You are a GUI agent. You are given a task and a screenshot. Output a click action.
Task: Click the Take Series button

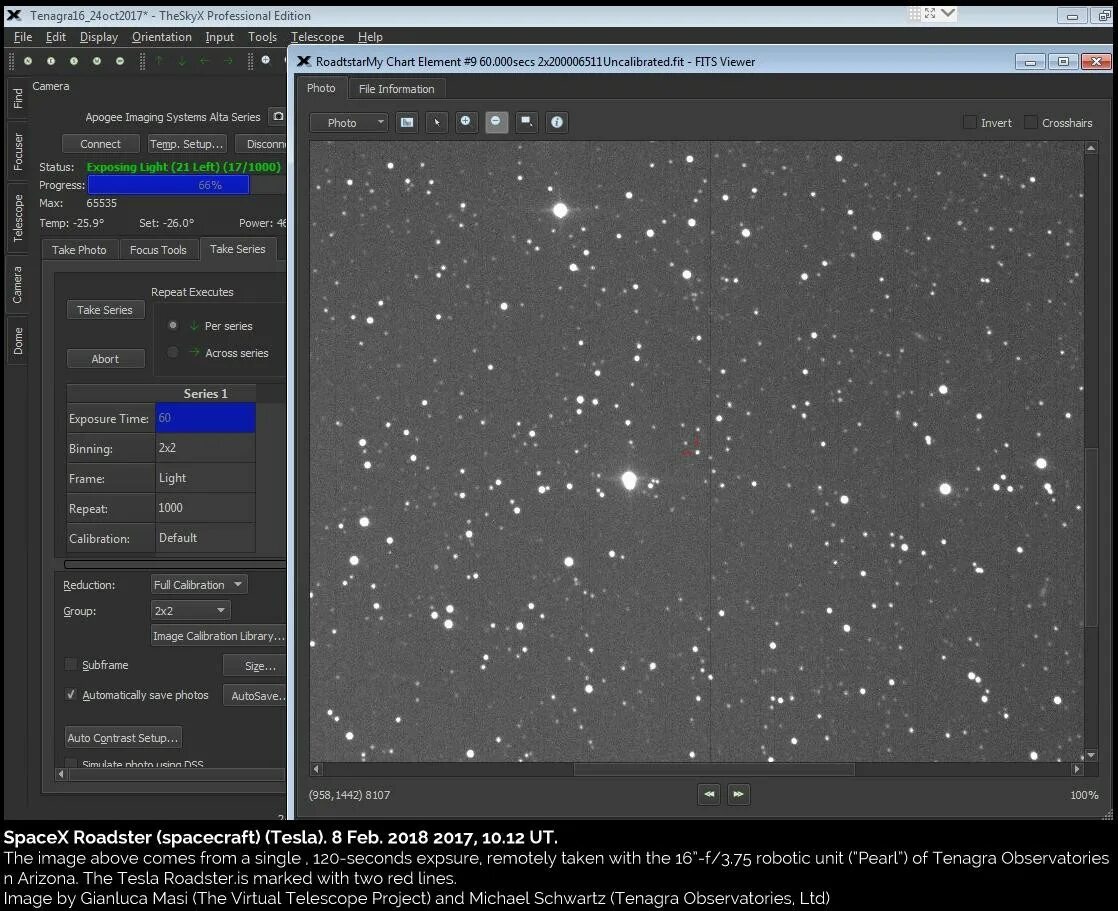point(106,309)
